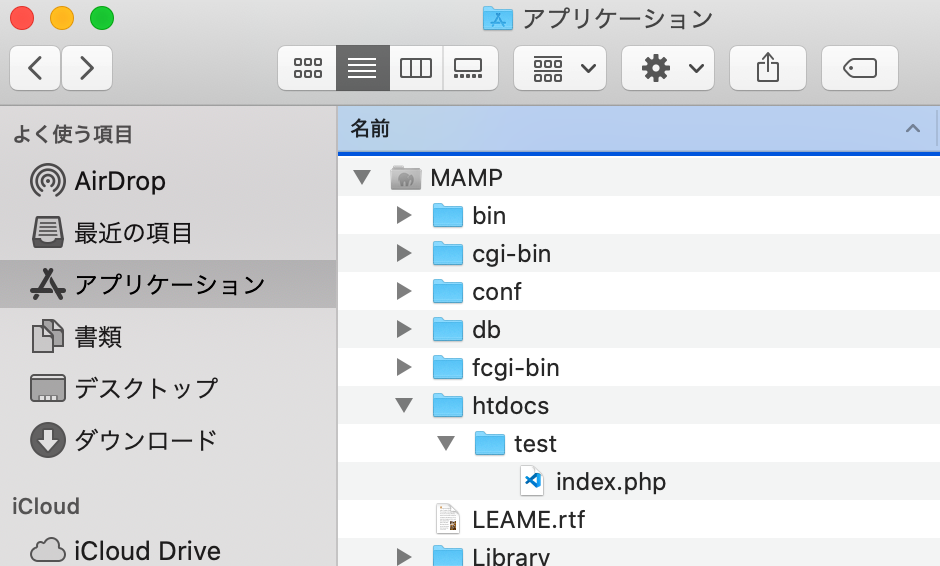Click the Edit Tags icon
This screenshot has height=566, width=940.
pyautogui.click(x=859, y=68)
